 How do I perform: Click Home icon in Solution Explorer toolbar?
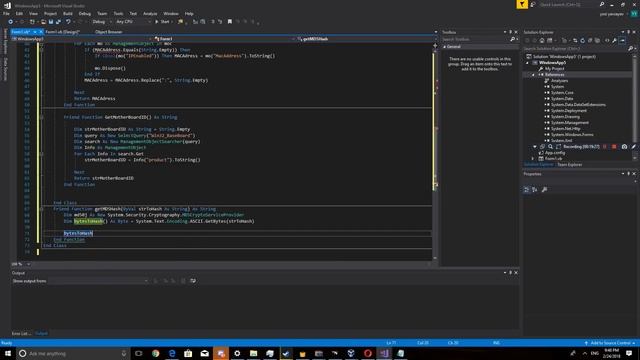click(542, 40)
